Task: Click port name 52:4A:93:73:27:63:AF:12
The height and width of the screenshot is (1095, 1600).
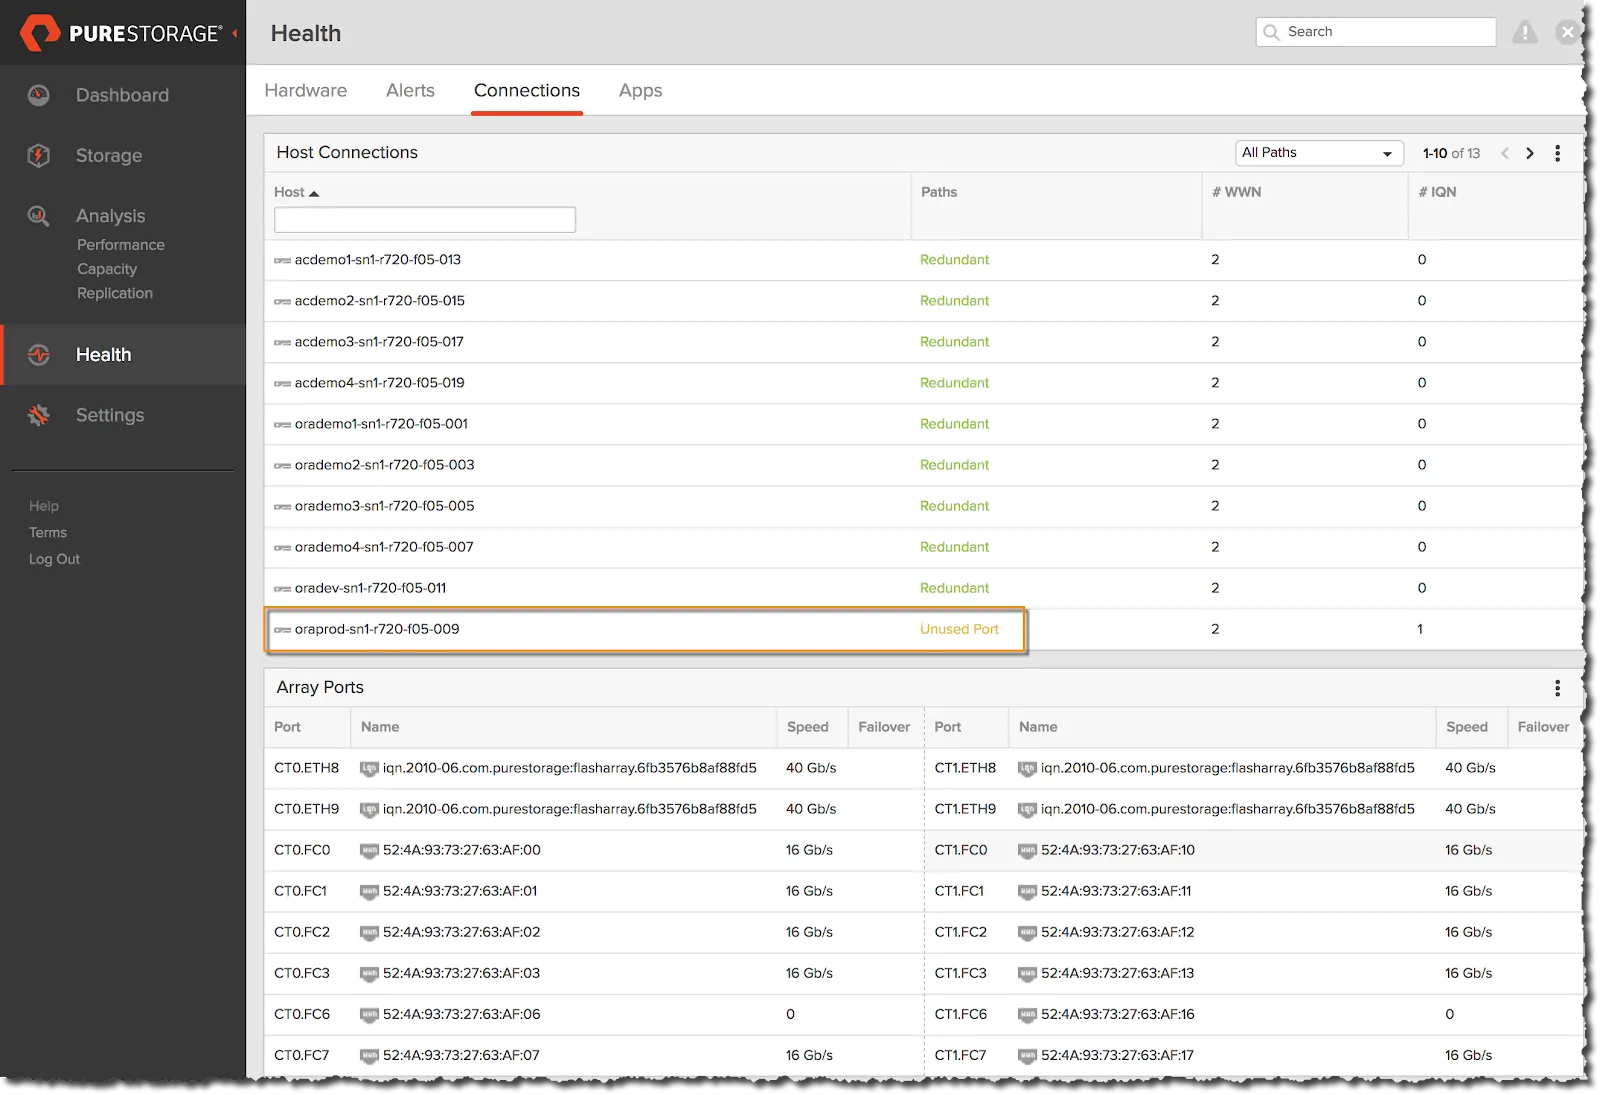Action: click(x=1118, y=932)
